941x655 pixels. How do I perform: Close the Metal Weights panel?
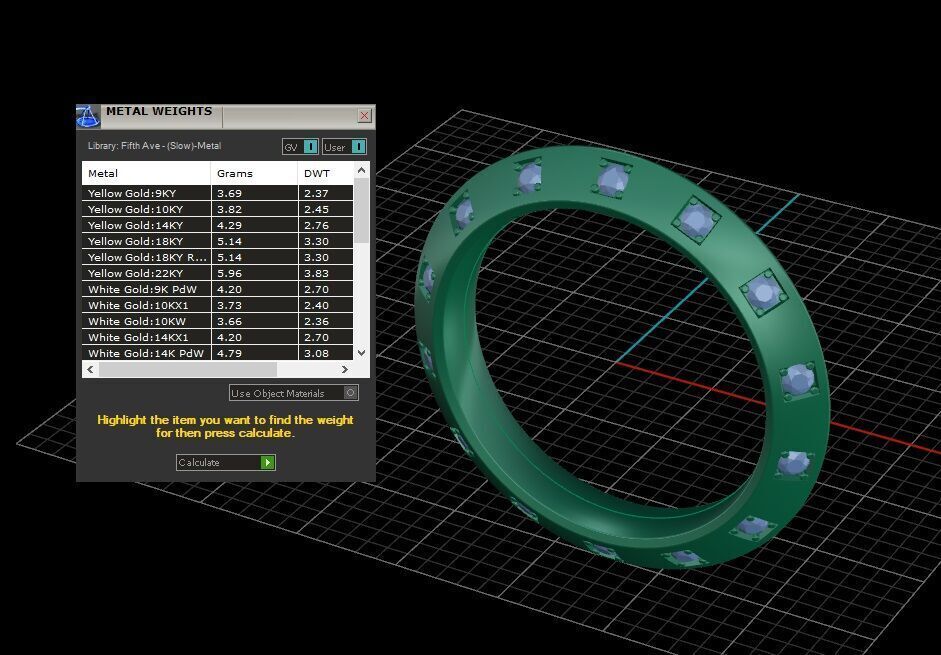(364, 116)
